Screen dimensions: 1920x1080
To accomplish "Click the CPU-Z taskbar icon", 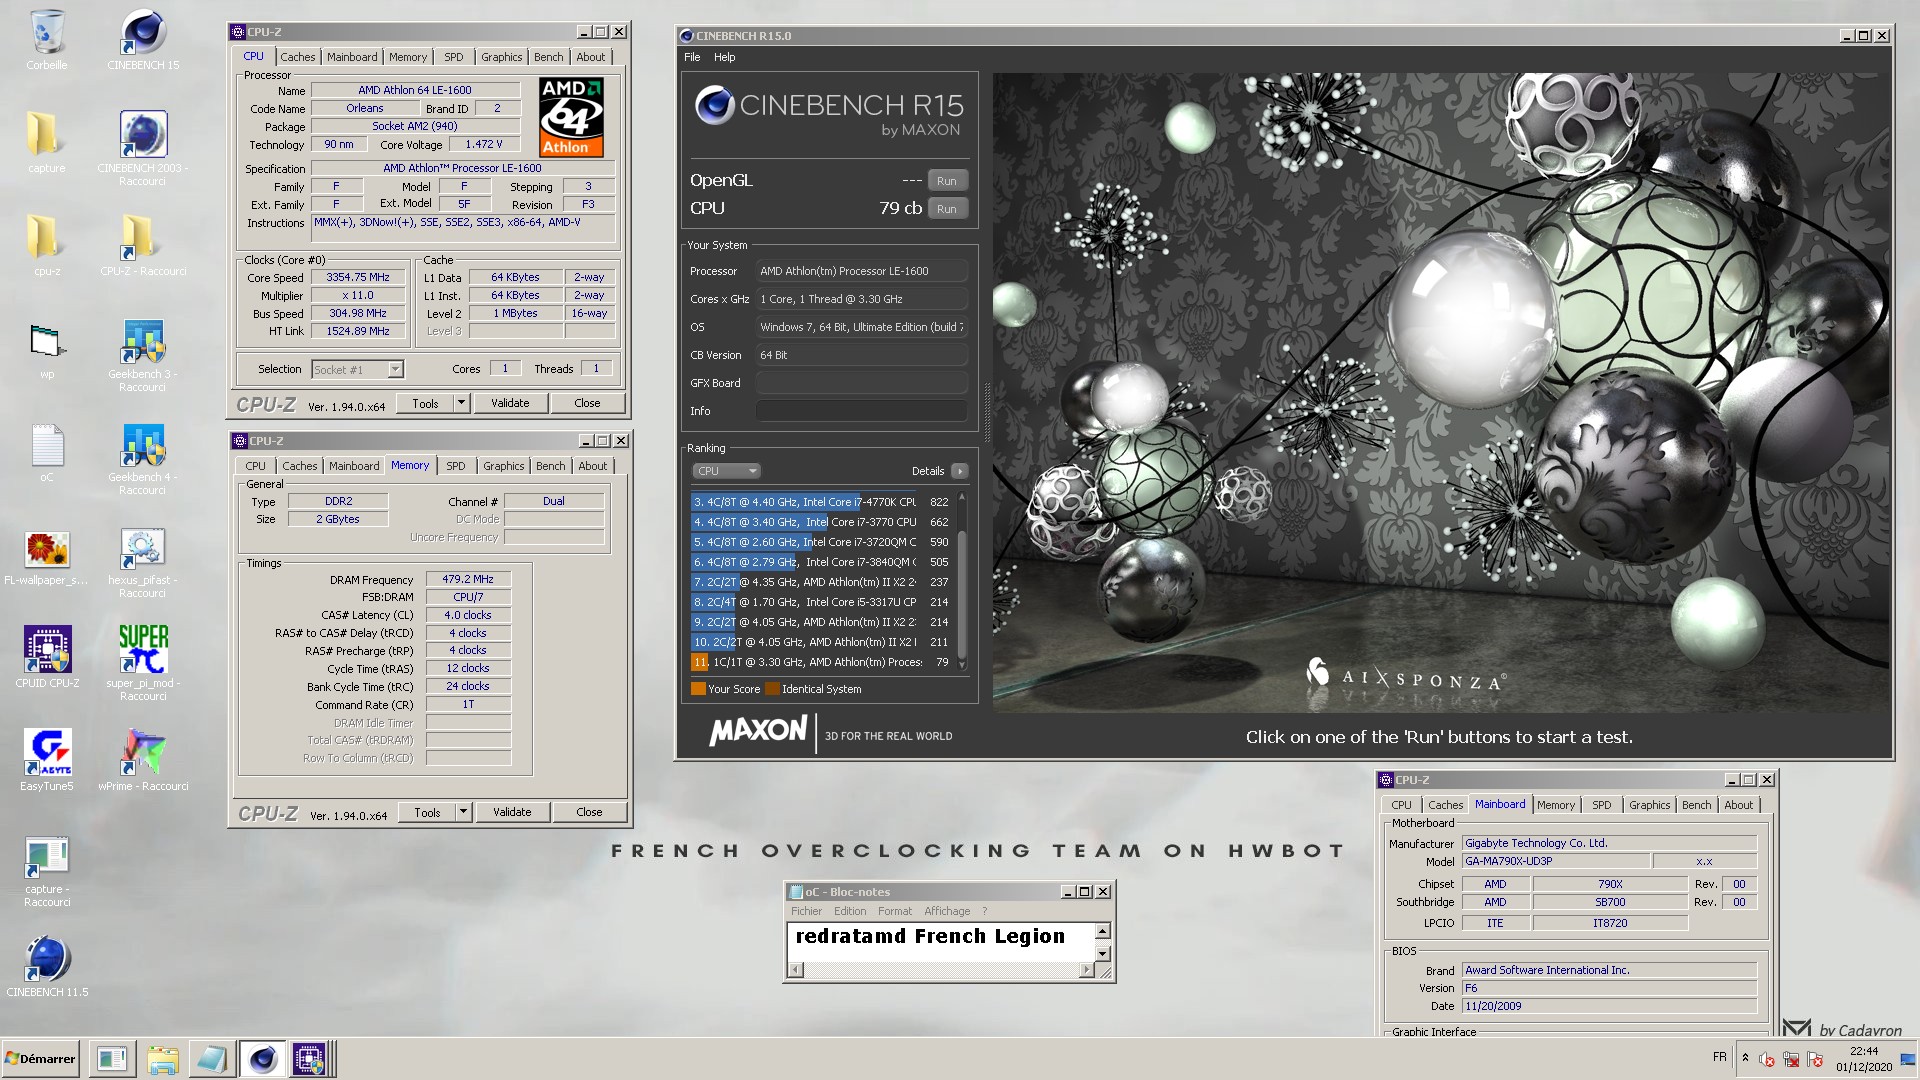I will tap(308, 1059).
